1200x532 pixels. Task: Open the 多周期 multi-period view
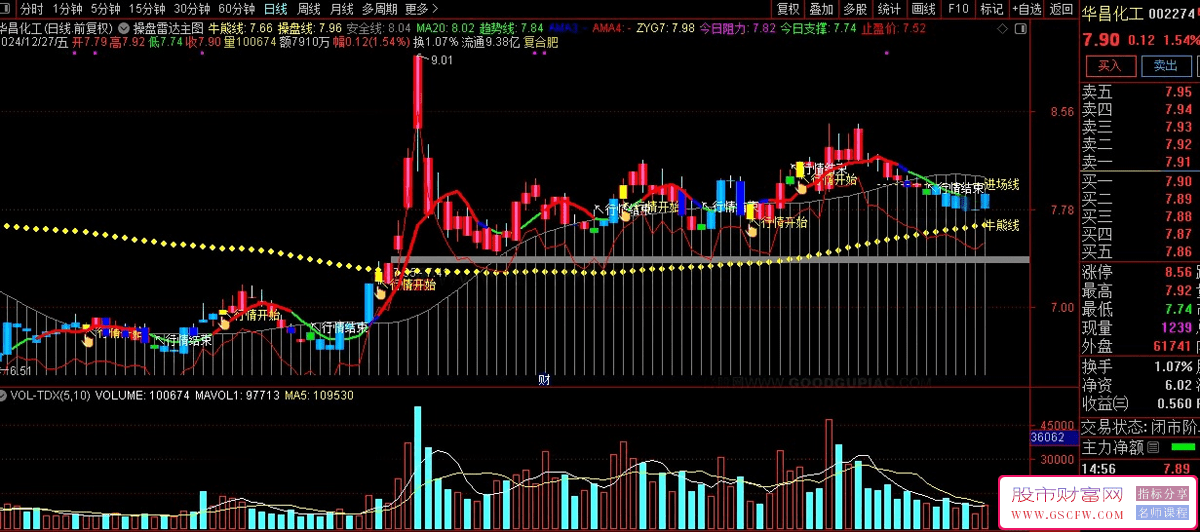[380, 9]
